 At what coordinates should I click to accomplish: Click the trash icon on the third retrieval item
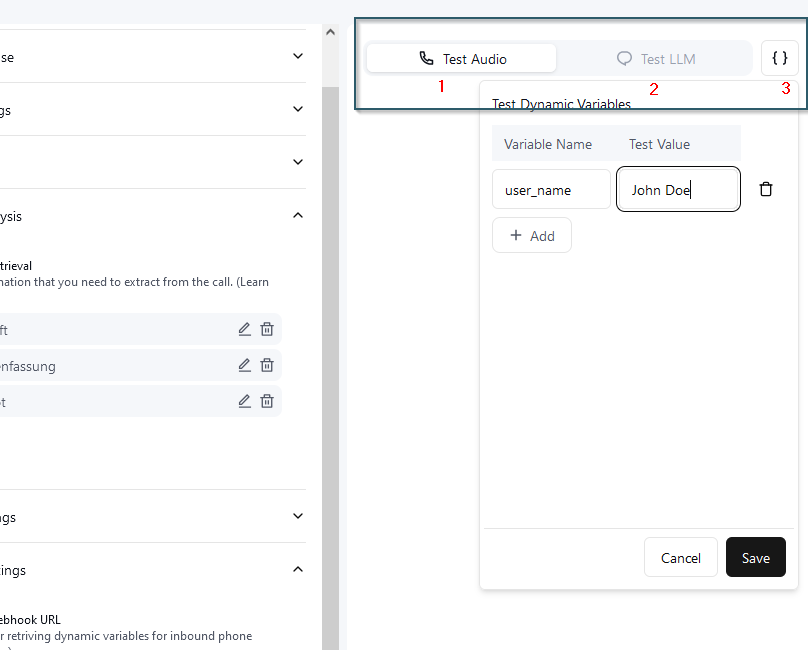(267, 401)
